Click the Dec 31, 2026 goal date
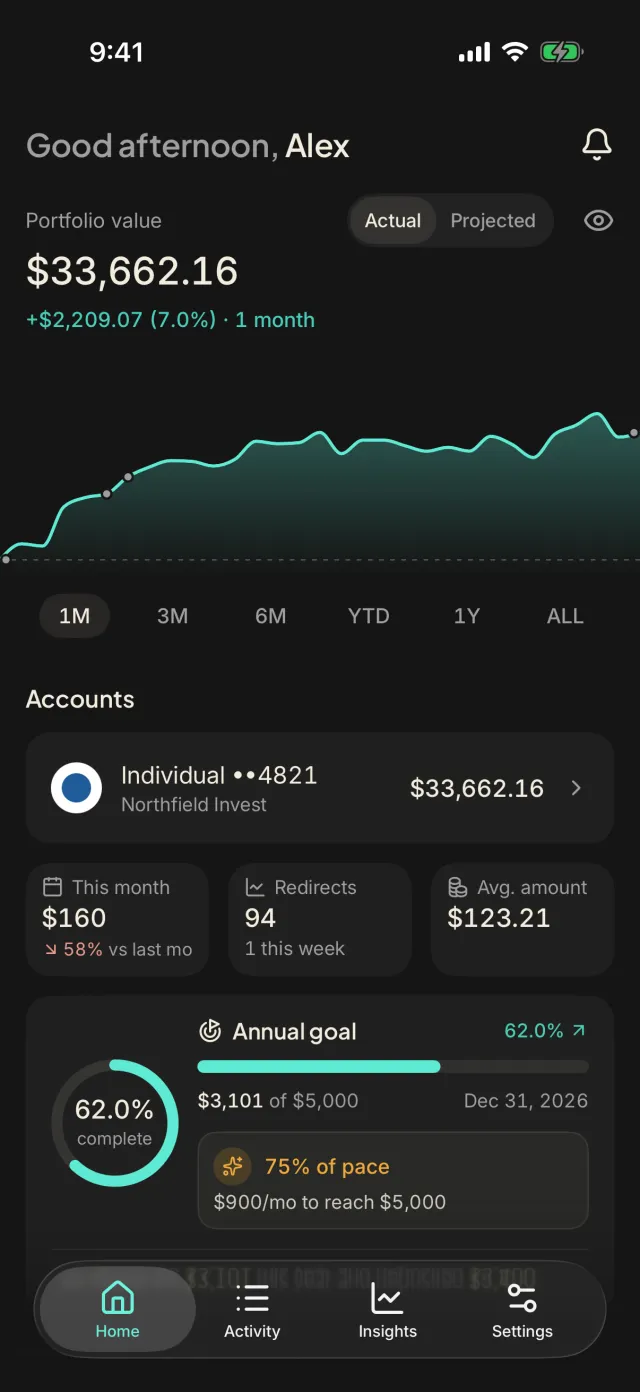This screenshot has width=640, height=1392. (x=526, y=1101)
